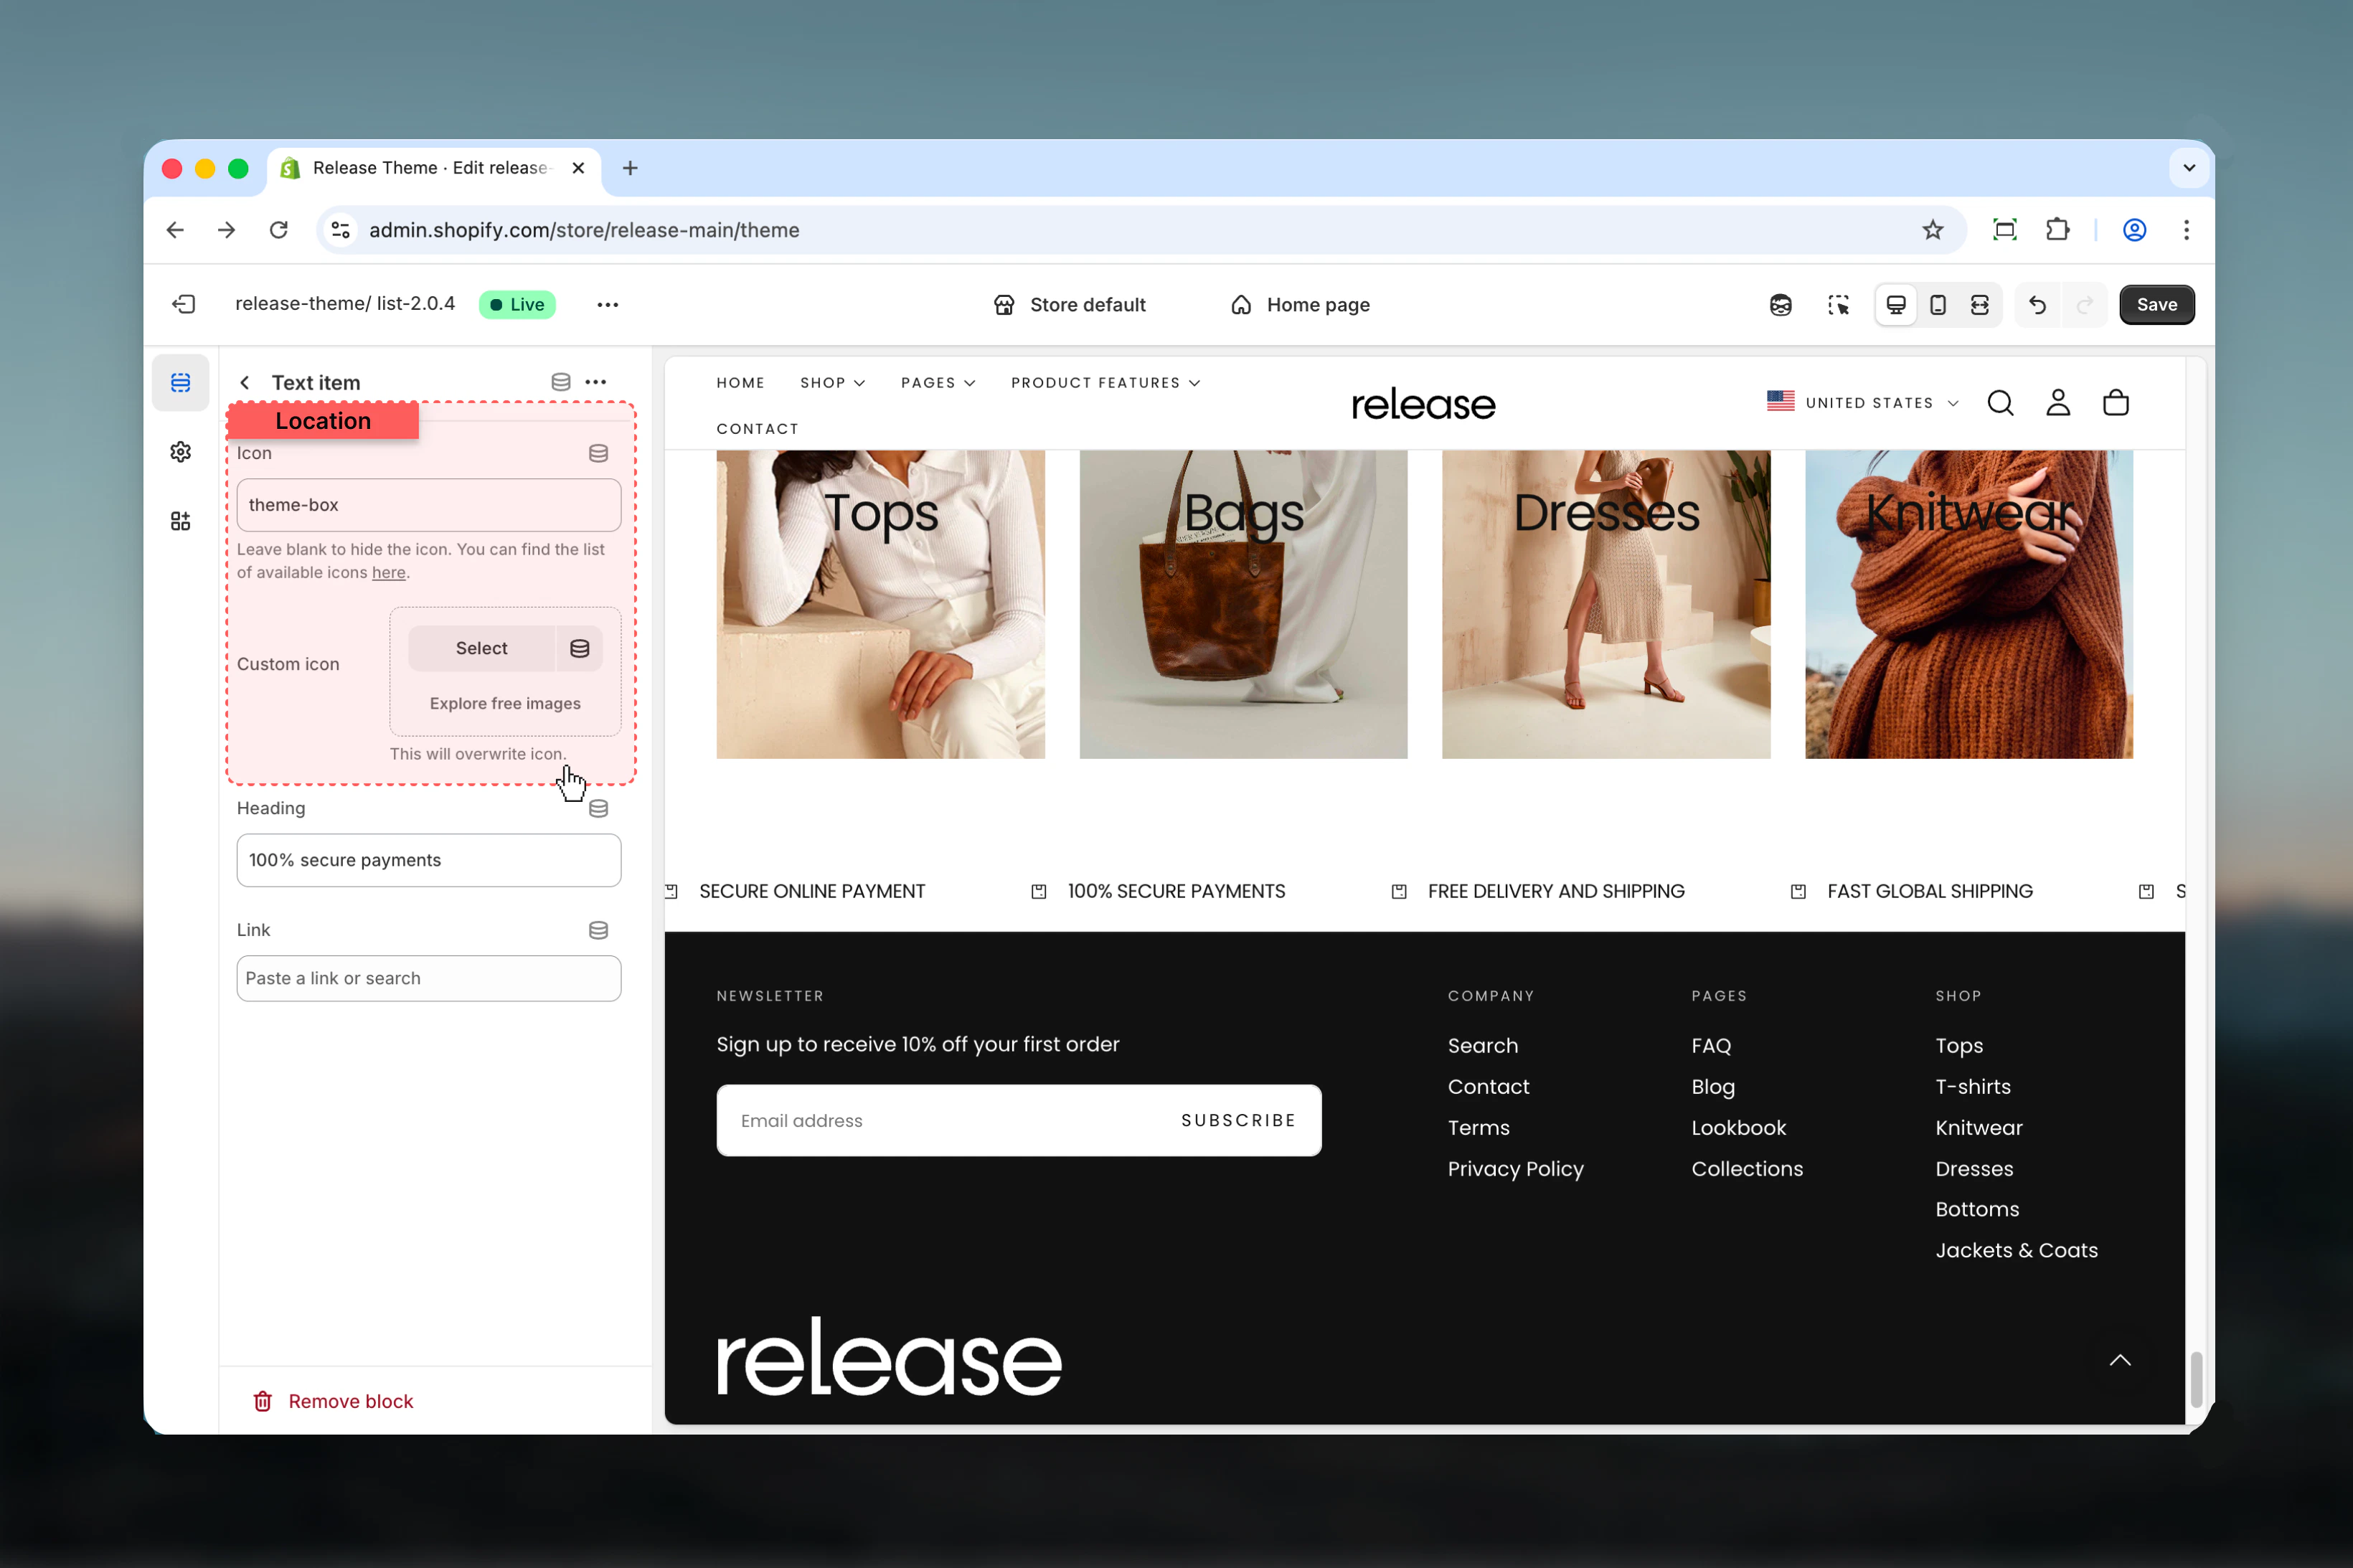Open the Store default market selector
Viewport: 2353px width, 1568px height.
[1069, 305]
